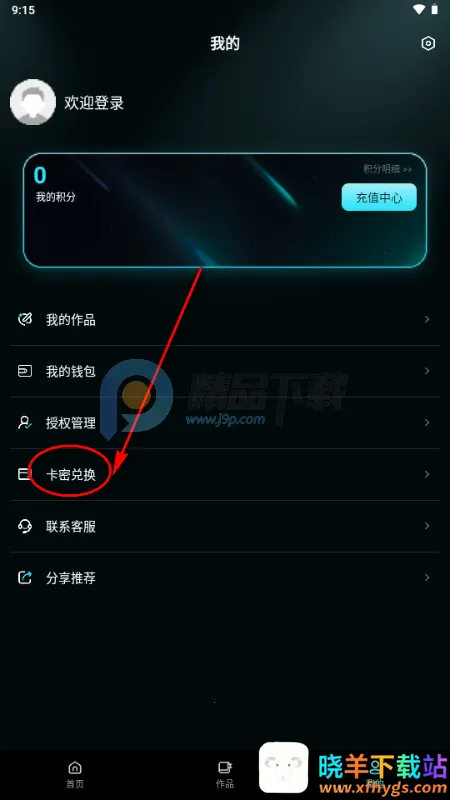Expand 分享推荐 row chevron
Viewport: 450px width, 800px height.
(x=427, y=578)
